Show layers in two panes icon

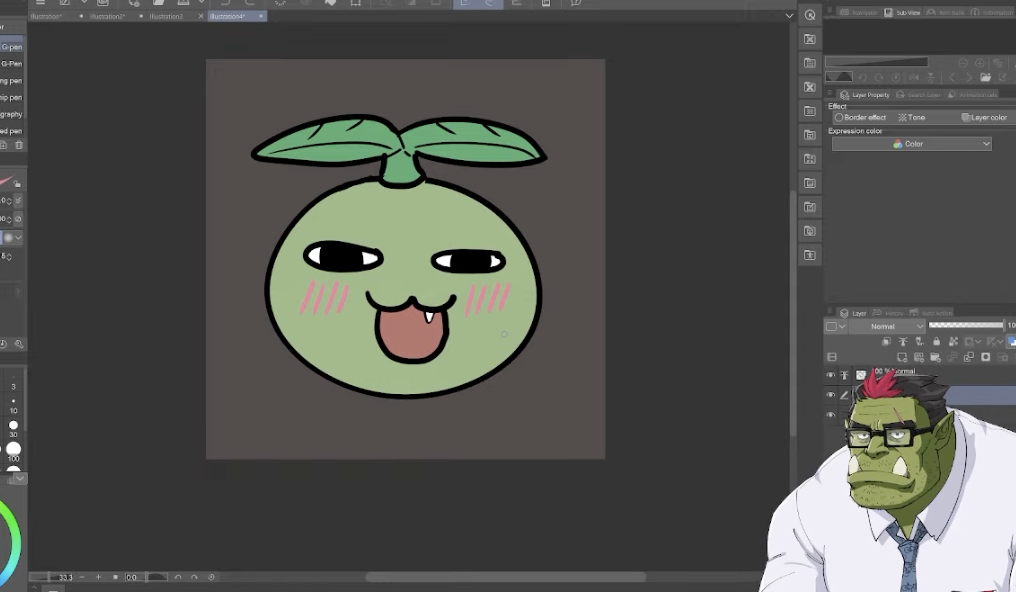[x=832, y=357]
